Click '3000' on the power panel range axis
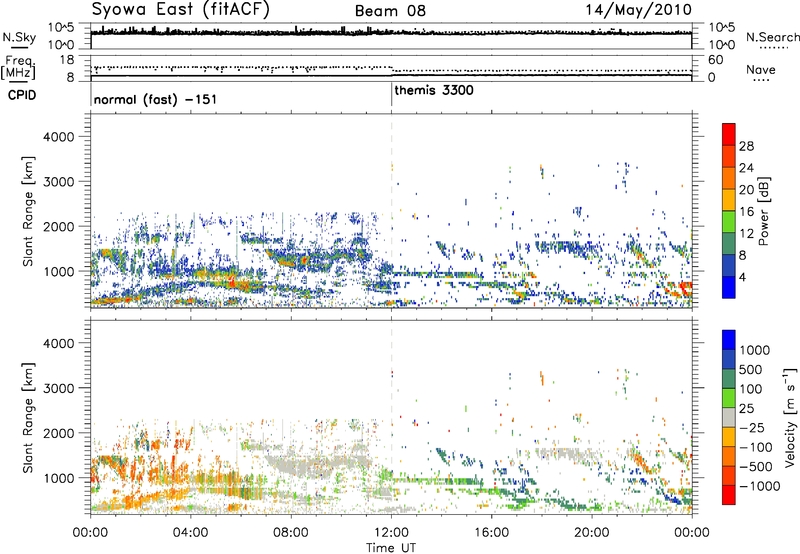This screenshot has height=554, width=800. [x=59, y=182]
